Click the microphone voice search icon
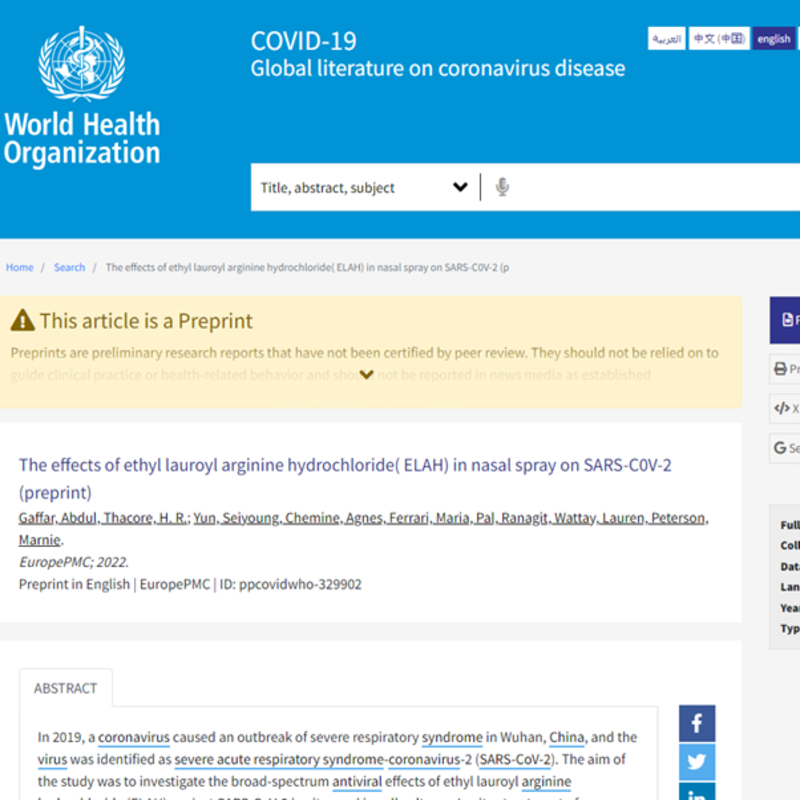Image resolution: width=800 pixels, height=800 pixels. 502,187
